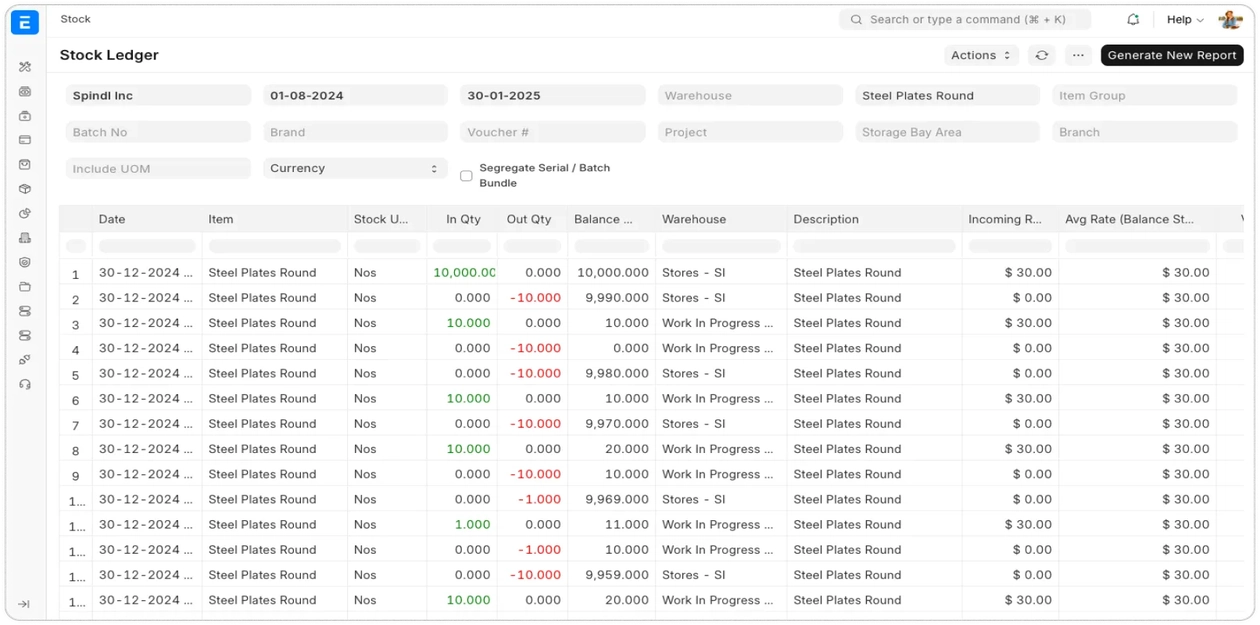Open the Help dropdown menu

pyautogui.click(x=1185, y=20)
